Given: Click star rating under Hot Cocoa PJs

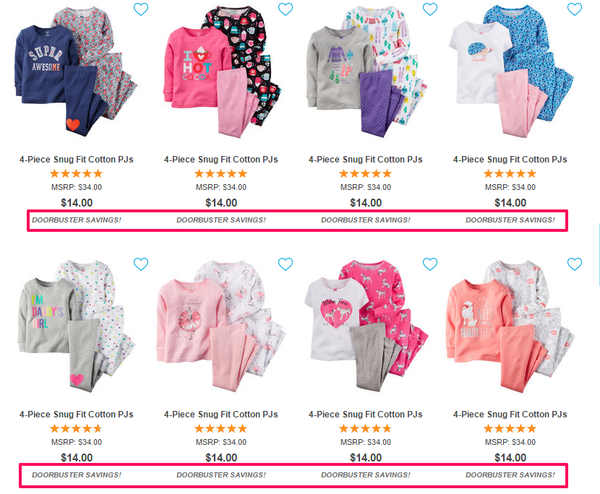Looking at the screenshot, I should click(x=221, y=174).
